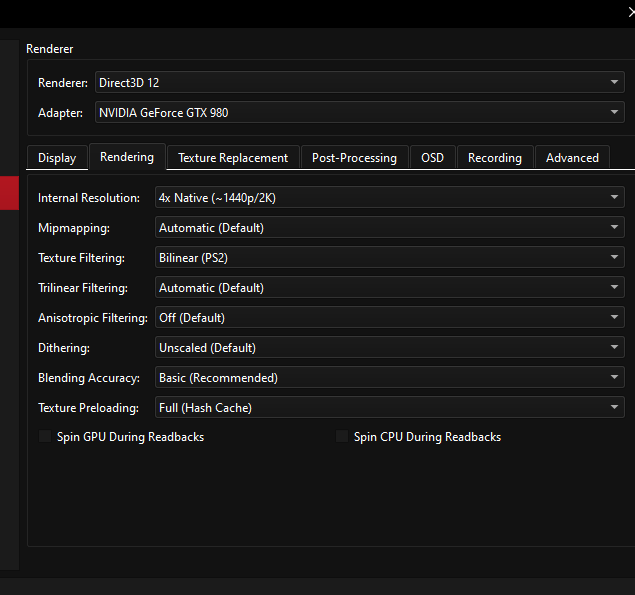The image size is (635, 595).
Task: Select the red highlighted sidebar category
Action: coord(9,193)
